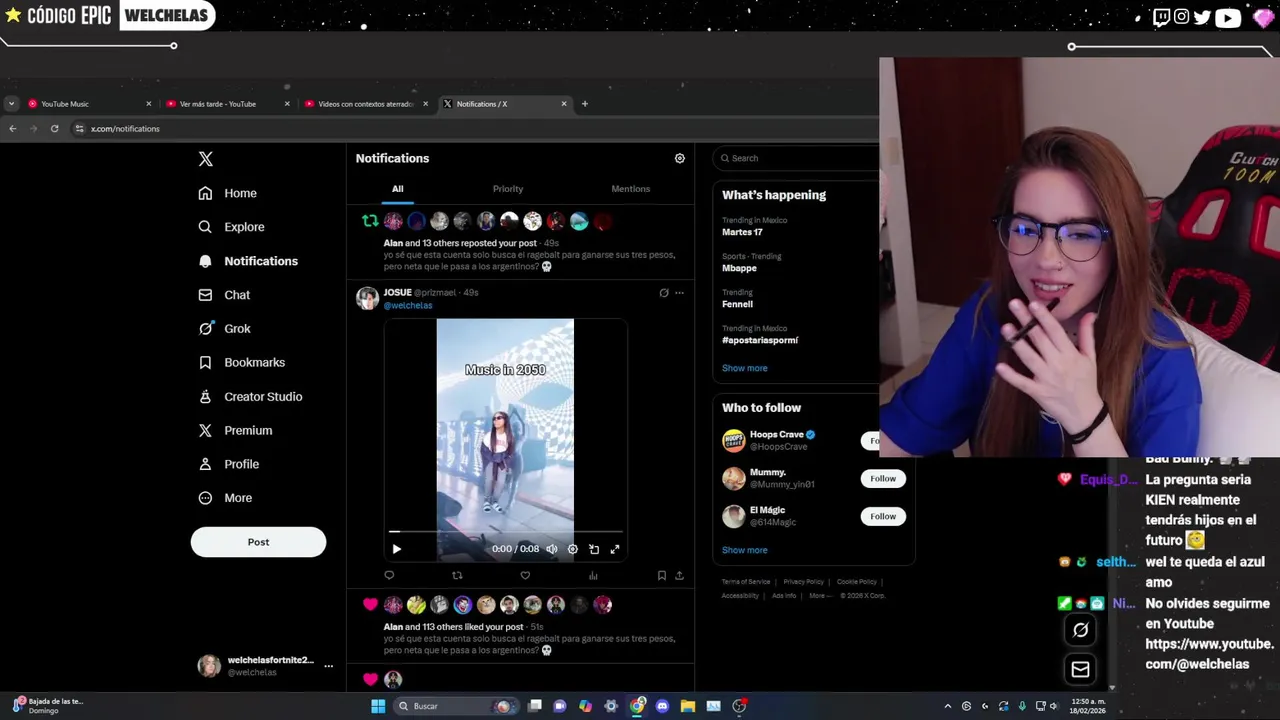Open the Privacy Policy link

(x=803, y=582)
